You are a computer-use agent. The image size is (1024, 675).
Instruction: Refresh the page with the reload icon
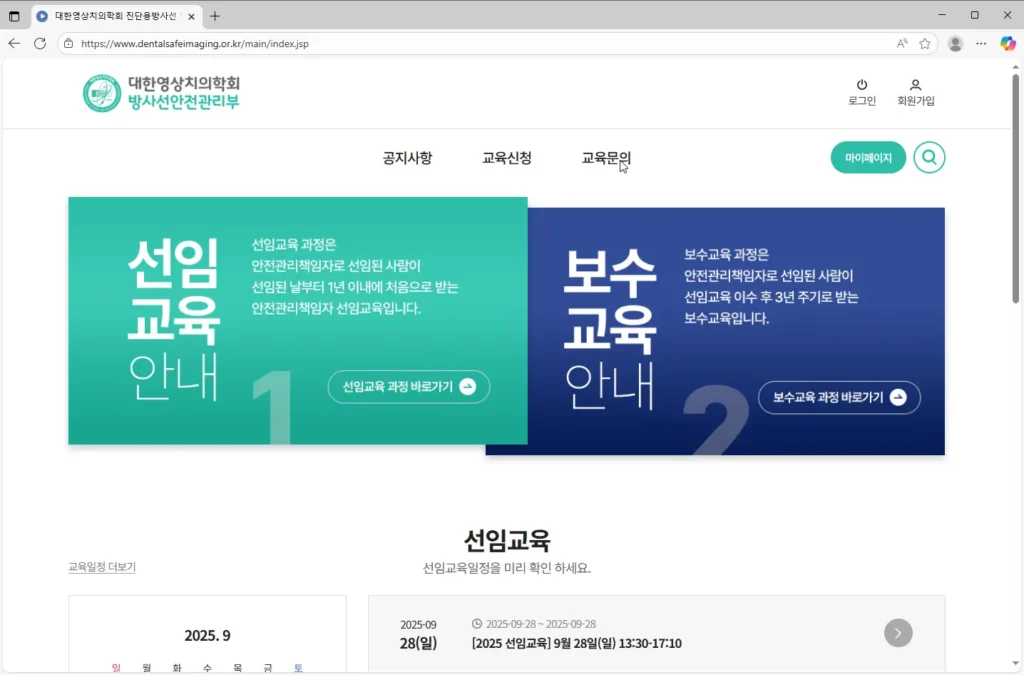39,43
